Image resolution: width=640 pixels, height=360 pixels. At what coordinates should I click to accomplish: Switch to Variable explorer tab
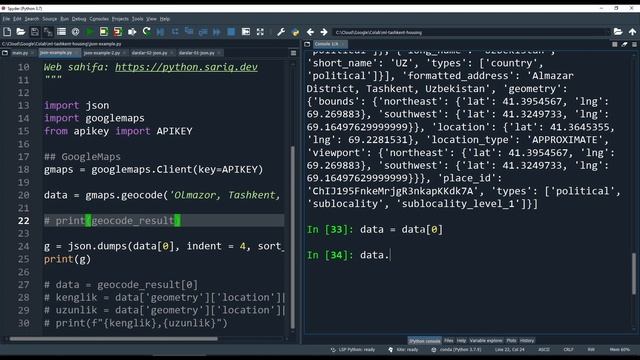(x=486, y=340)
